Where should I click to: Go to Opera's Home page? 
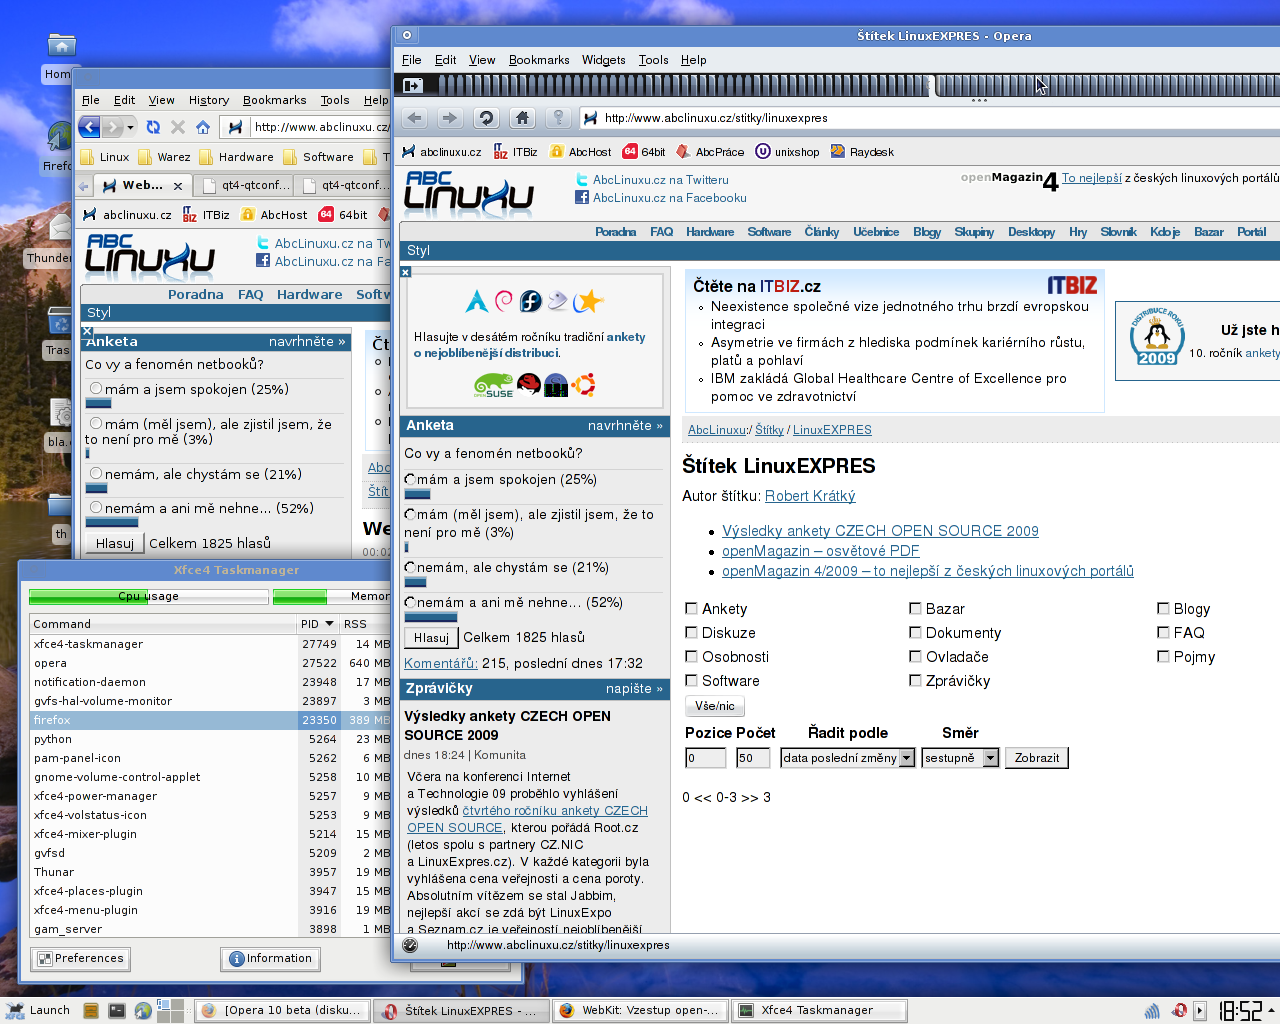522,118
